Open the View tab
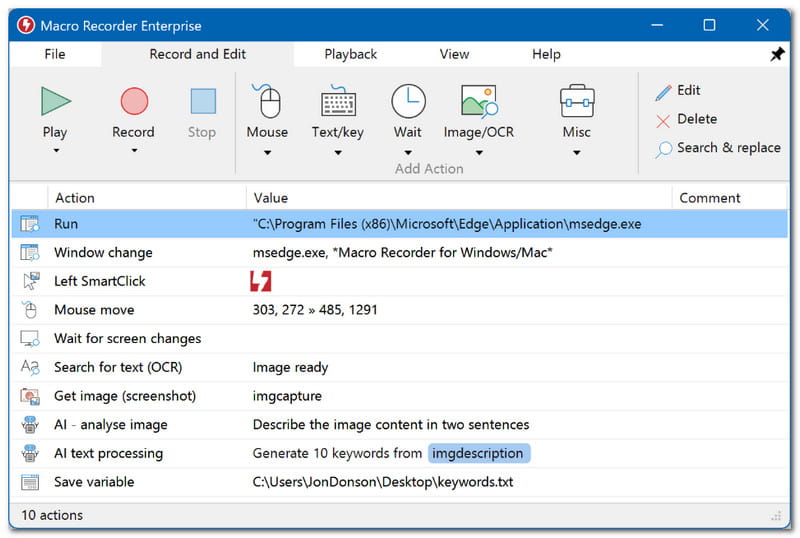The width and height of the screenshot is (800, 538). tap(454, 54)
